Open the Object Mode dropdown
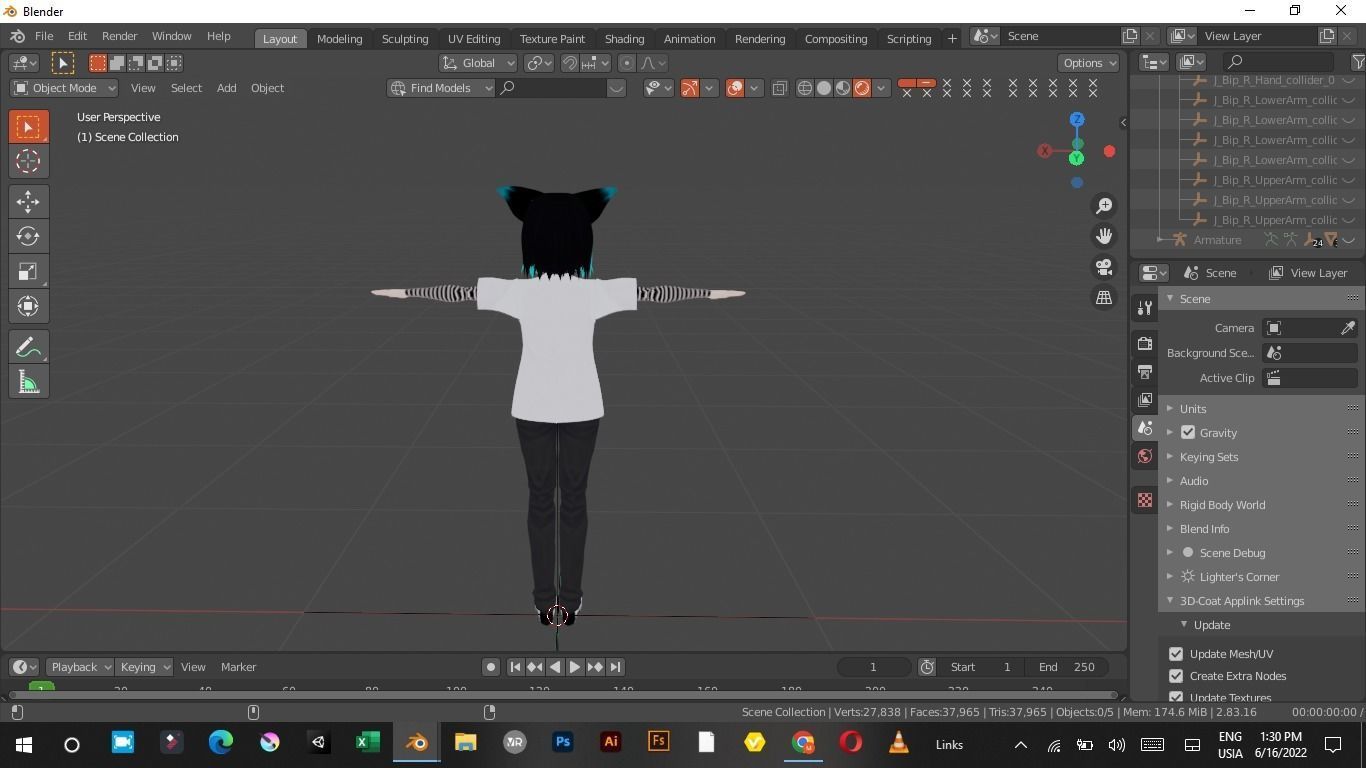 [65, 87]
